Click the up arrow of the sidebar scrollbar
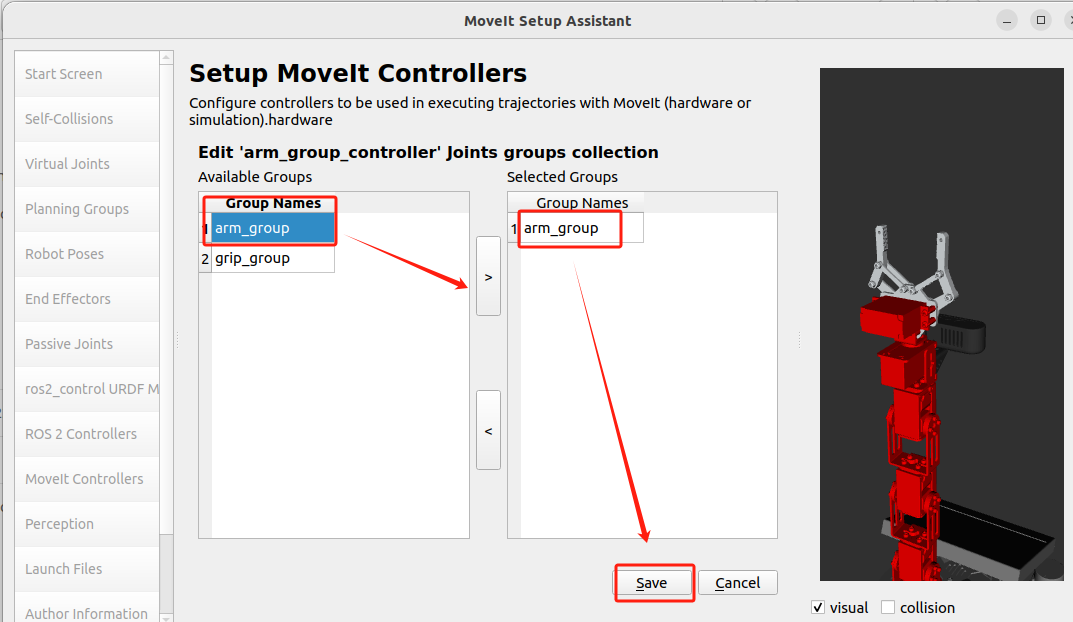Screen dimensions: 1073x622 click(x=166, y=57)
